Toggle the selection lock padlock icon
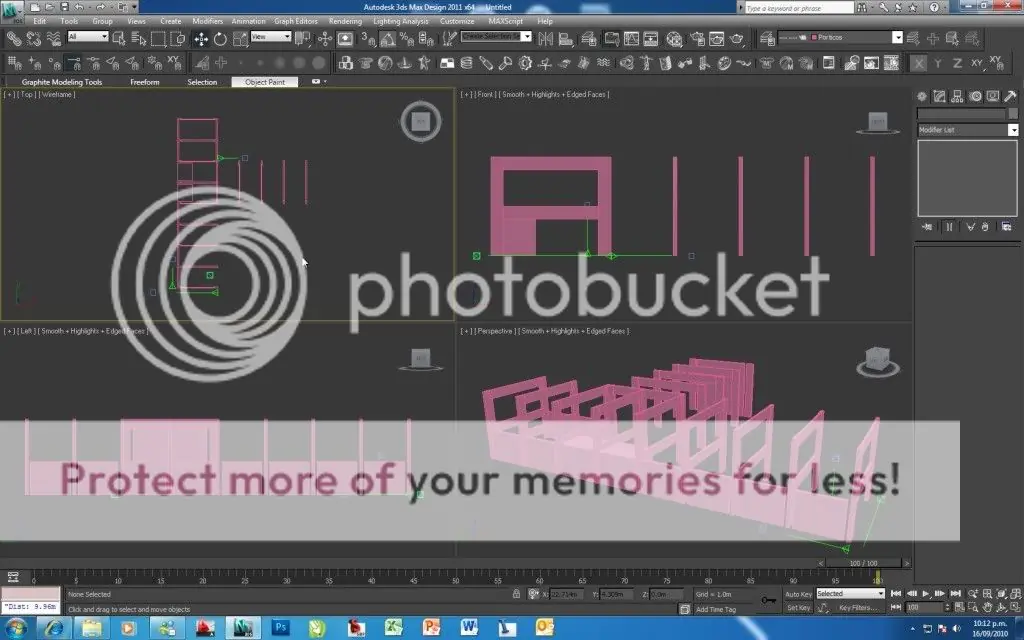The image size is (1024, 640). point(517,594)
